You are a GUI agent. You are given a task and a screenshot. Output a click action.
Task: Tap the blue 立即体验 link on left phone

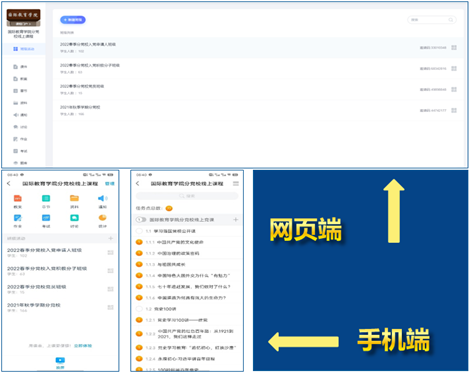[x=83, y=346]
